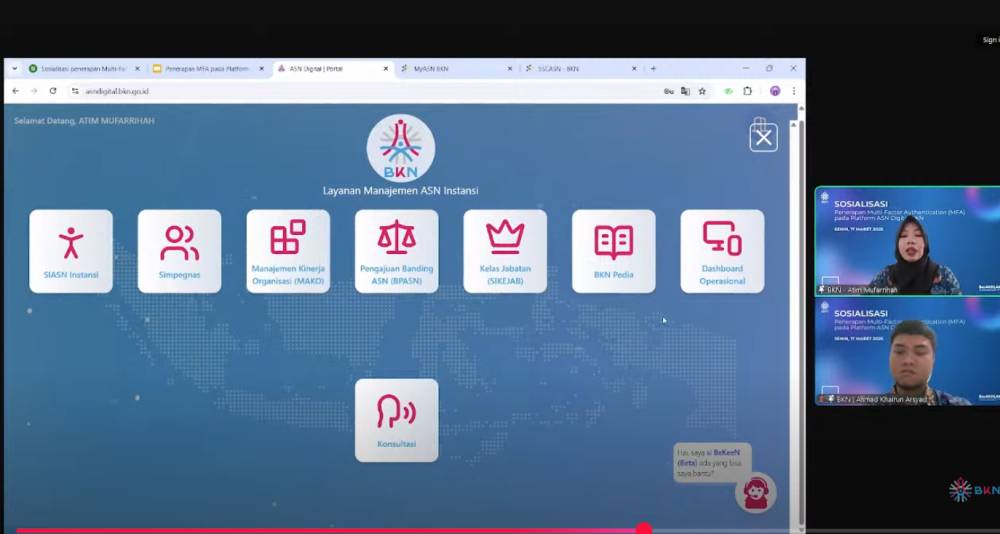Image resolution: width=1000 pixels, height=534 pixels.
Task: Select the BKN - Atim Mufarrihah video thumbnail
Action: coord(907,241)
